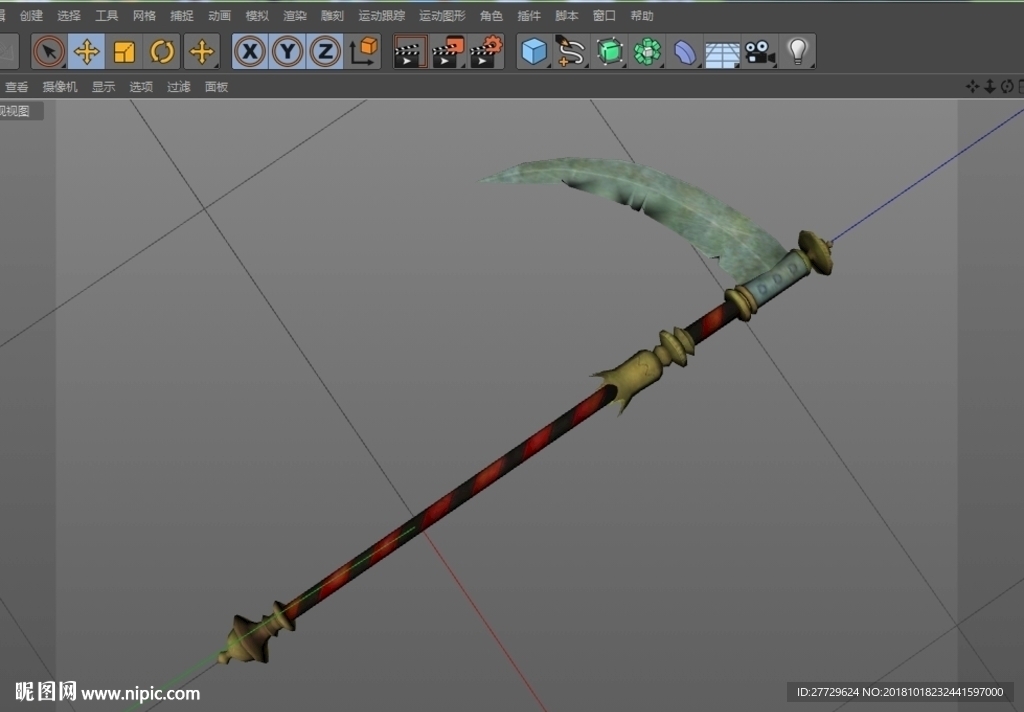
Task: Open the 脚本 (Script) menu
Action: (x=567, y=16)
